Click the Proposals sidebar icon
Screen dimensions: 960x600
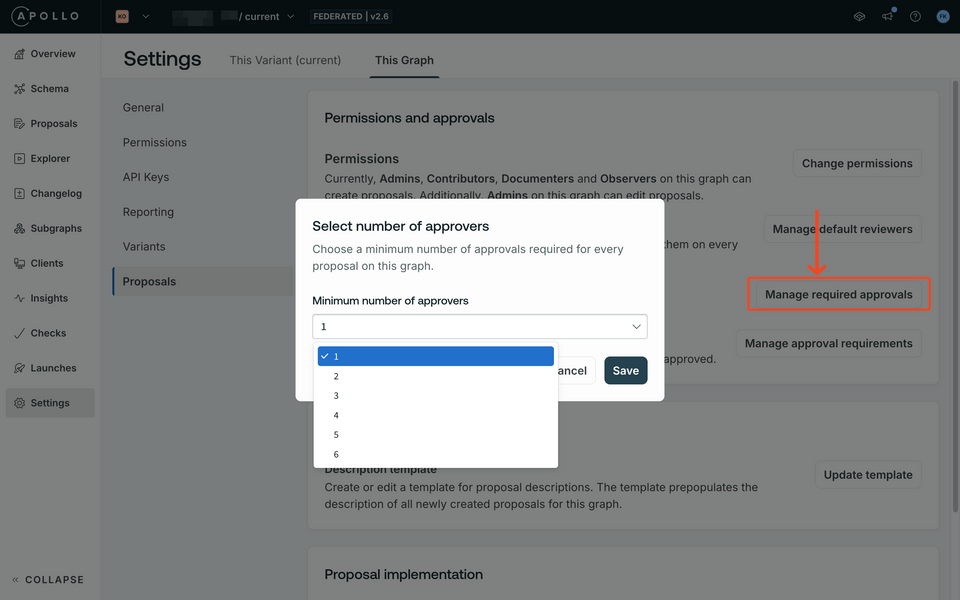pyautogui.click(x=20, y=124)
